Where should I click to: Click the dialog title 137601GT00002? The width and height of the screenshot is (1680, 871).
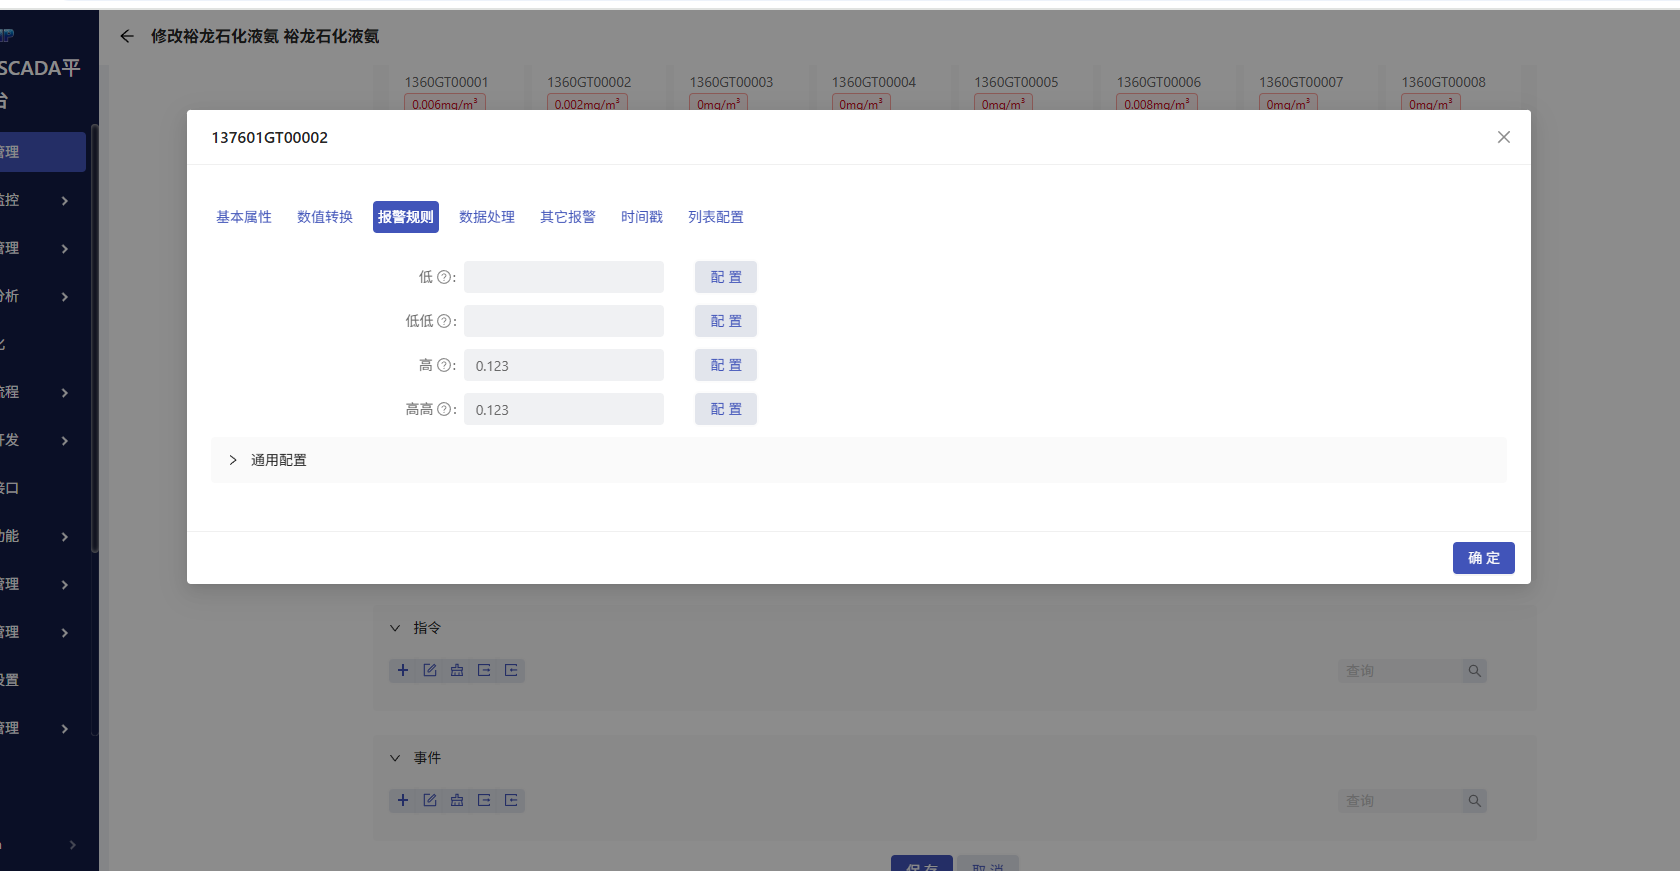pos(269,137)
